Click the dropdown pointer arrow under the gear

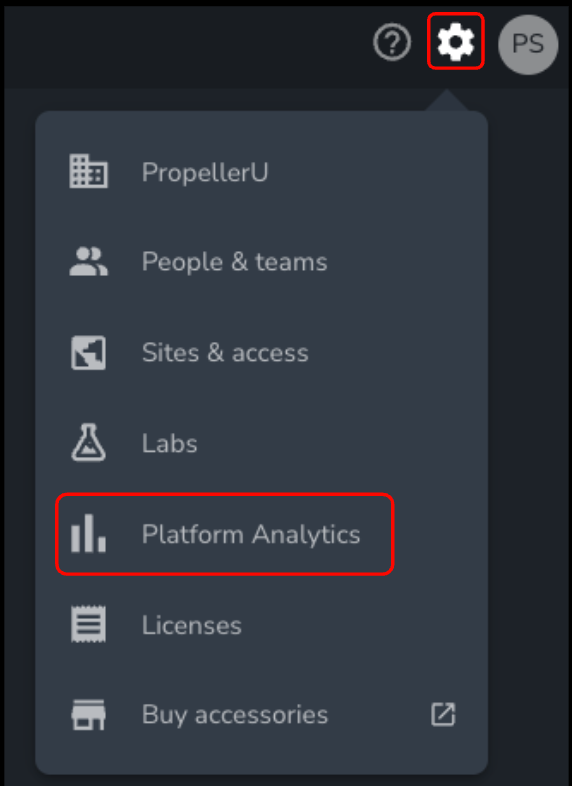[x=446, y=100]
